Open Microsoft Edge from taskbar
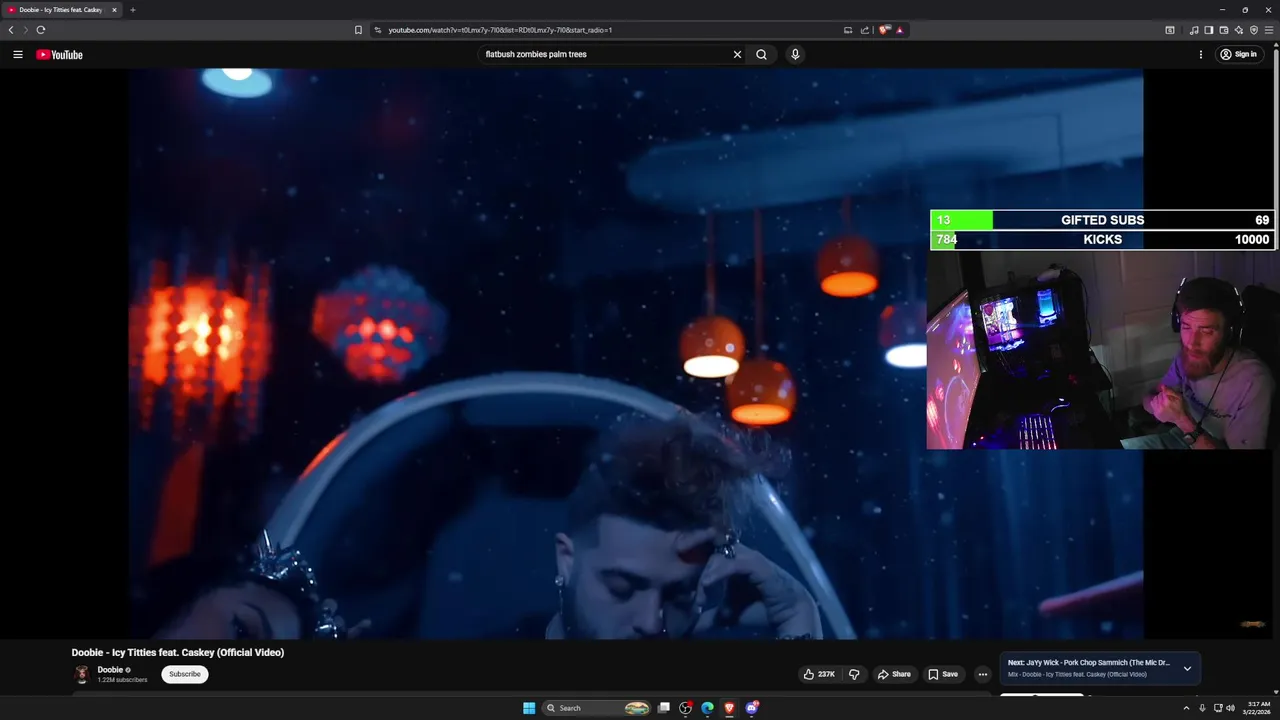 707,708
